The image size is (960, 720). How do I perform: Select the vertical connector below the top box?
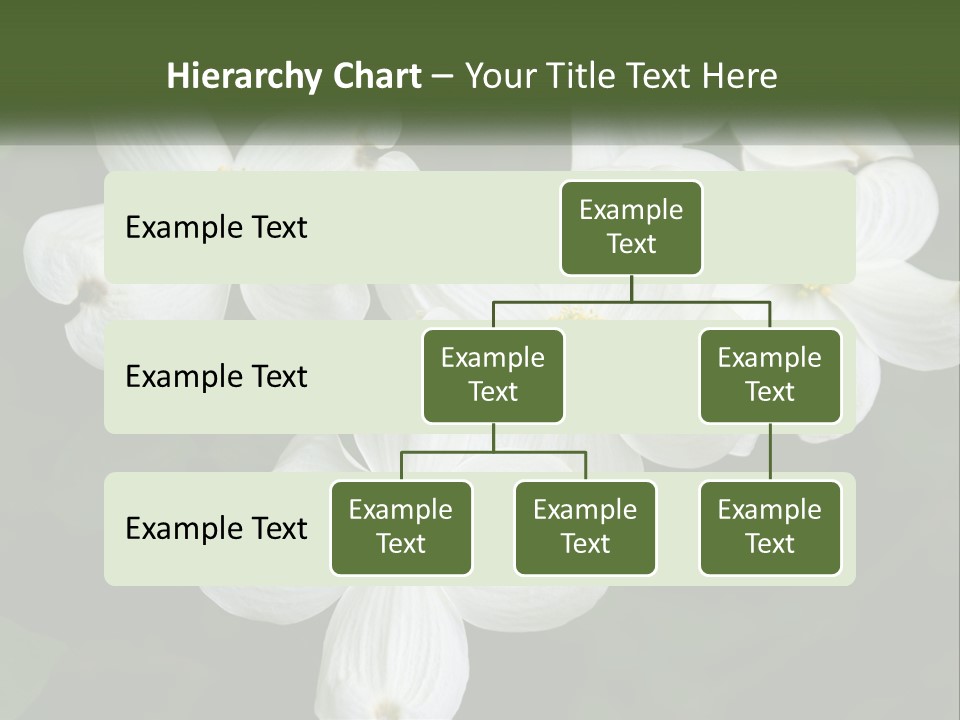[x=631, y=288]
